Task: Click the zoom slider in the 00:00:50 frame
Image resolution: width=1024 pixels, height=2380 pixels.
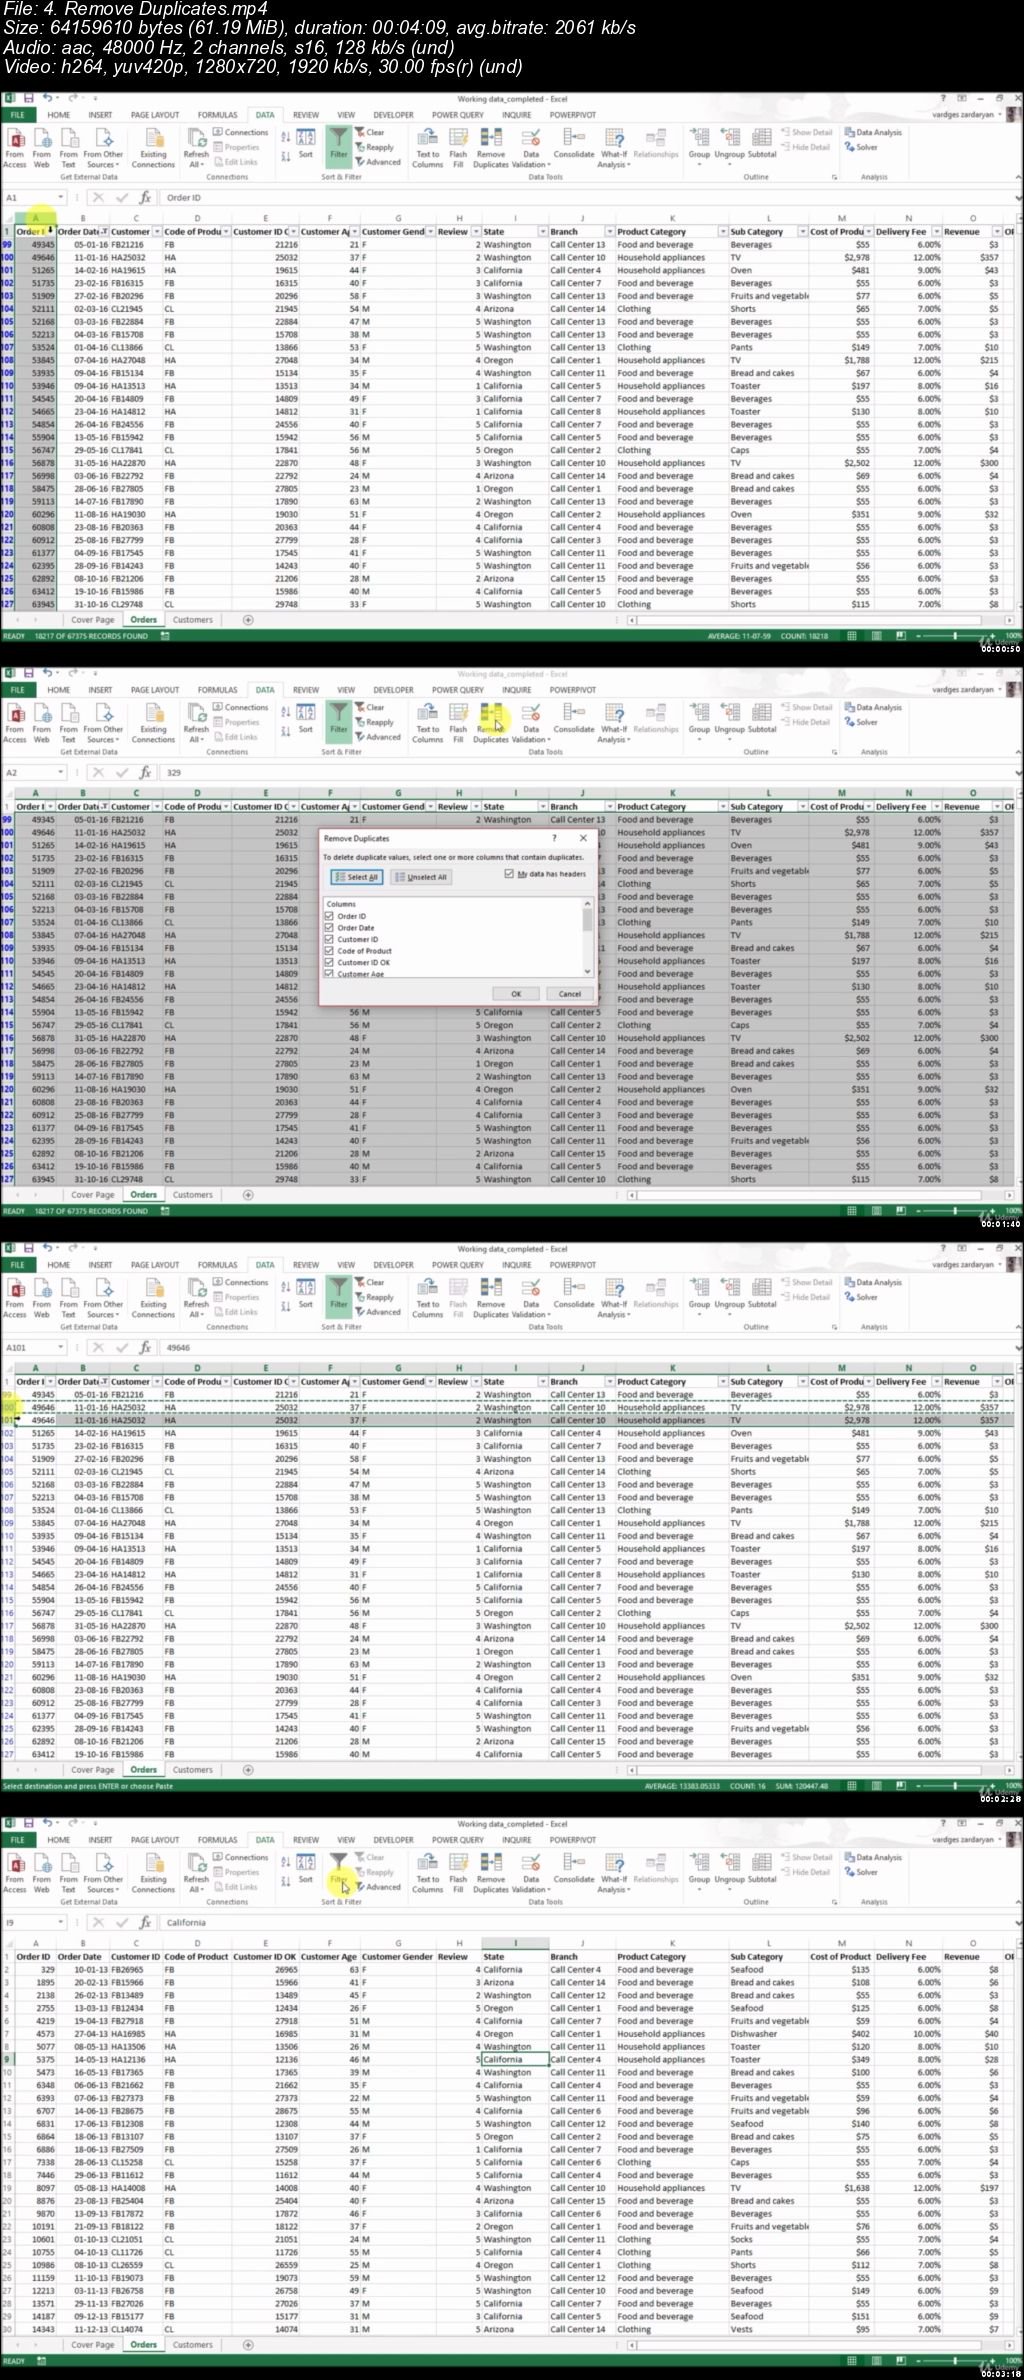Action: pos(955,636)
